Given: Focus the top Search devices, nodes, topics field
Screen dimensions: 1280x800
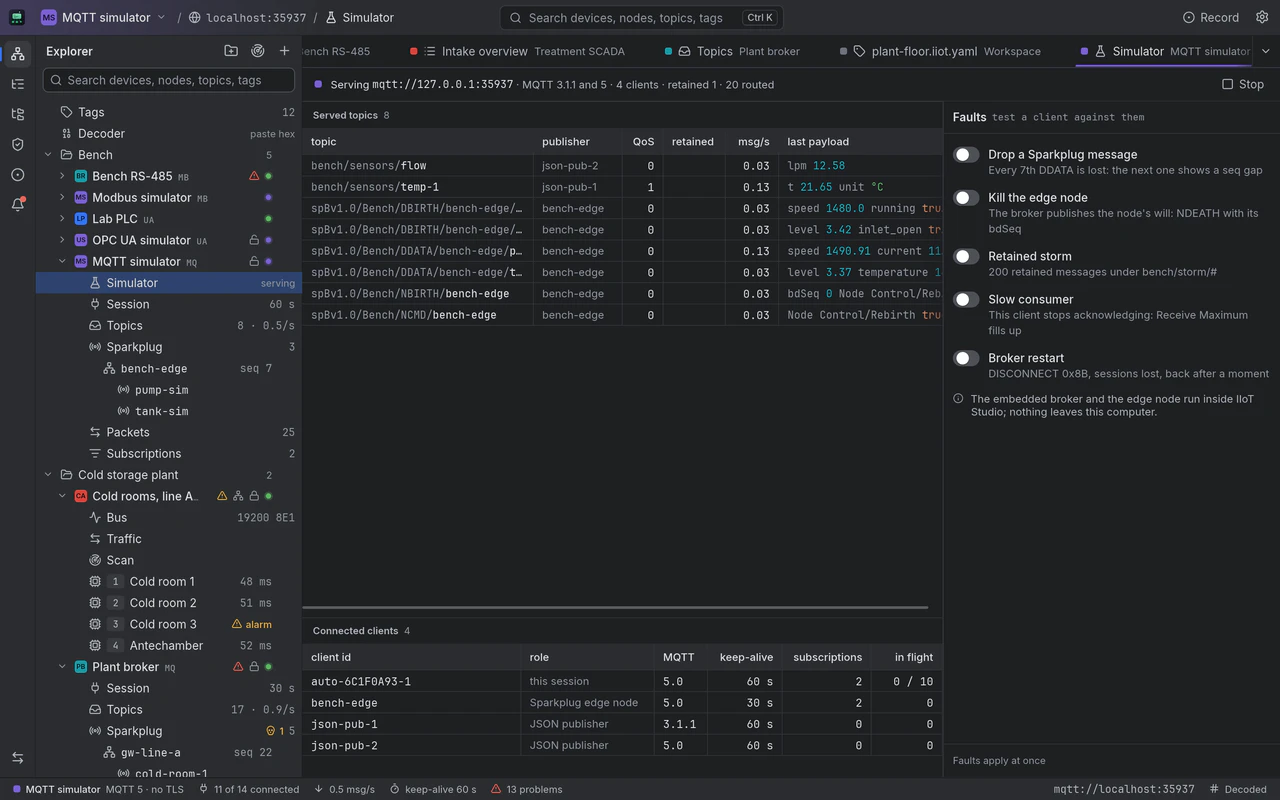Looking at the screenshot, I should coord(641,17).
